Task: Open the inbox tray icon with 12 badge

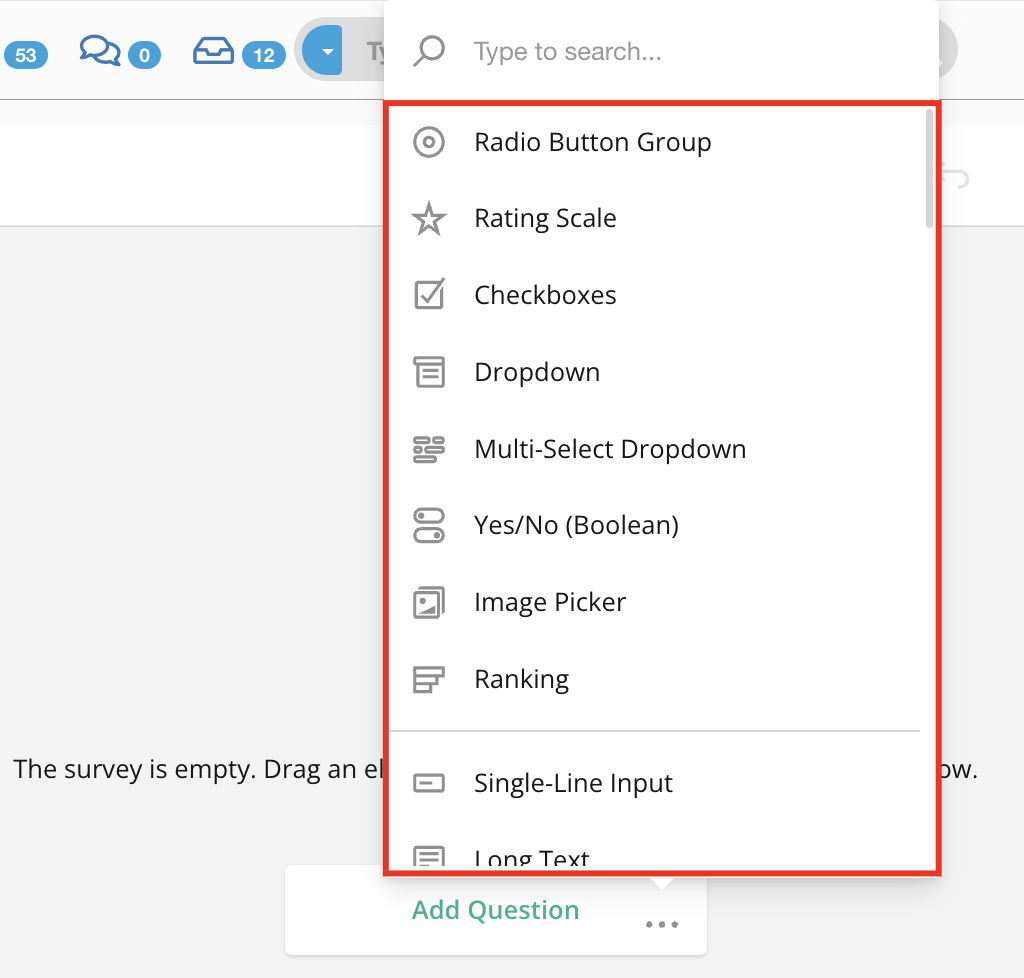Action: coord(213,51)
